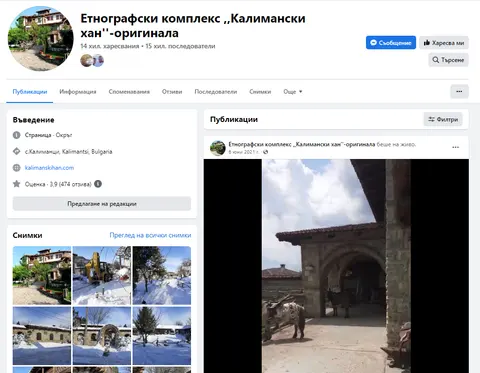Image resolution: width=480 pixels, height=373 pixels.
Task: Click the Съобщение message button
Action: click(x=391, y=43)
